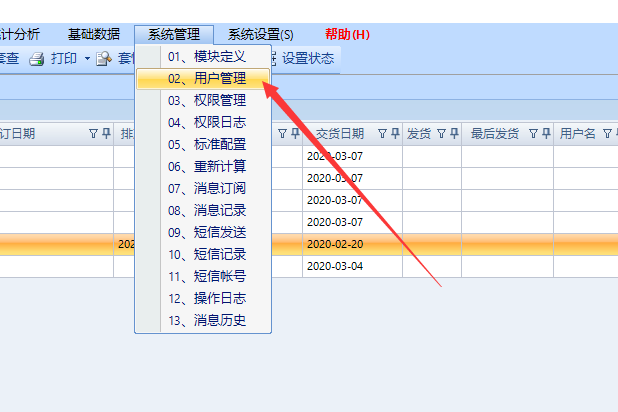Open 03、权限管理 from the menu
The image size is (618, 412).
coord(206,101)
